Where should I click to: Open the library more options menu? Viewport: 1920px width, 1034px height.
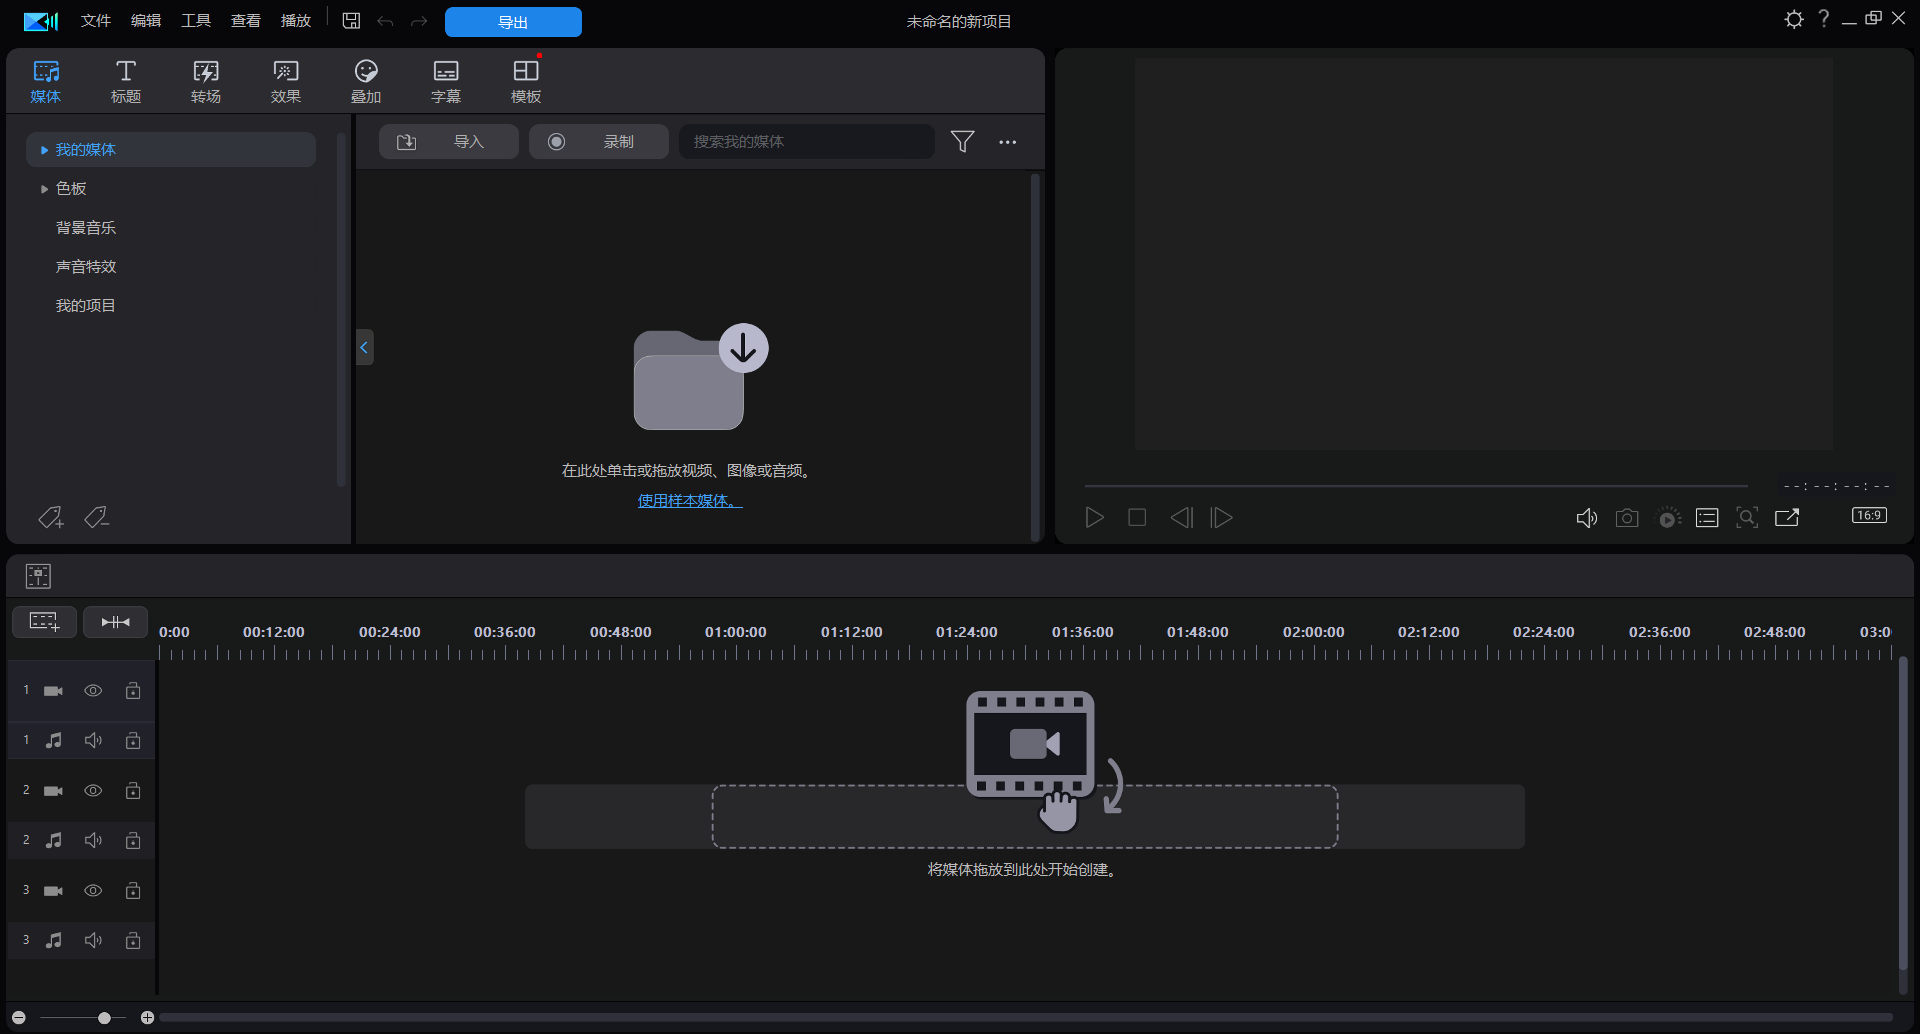pyautogui.click(x=1008, y=142)
